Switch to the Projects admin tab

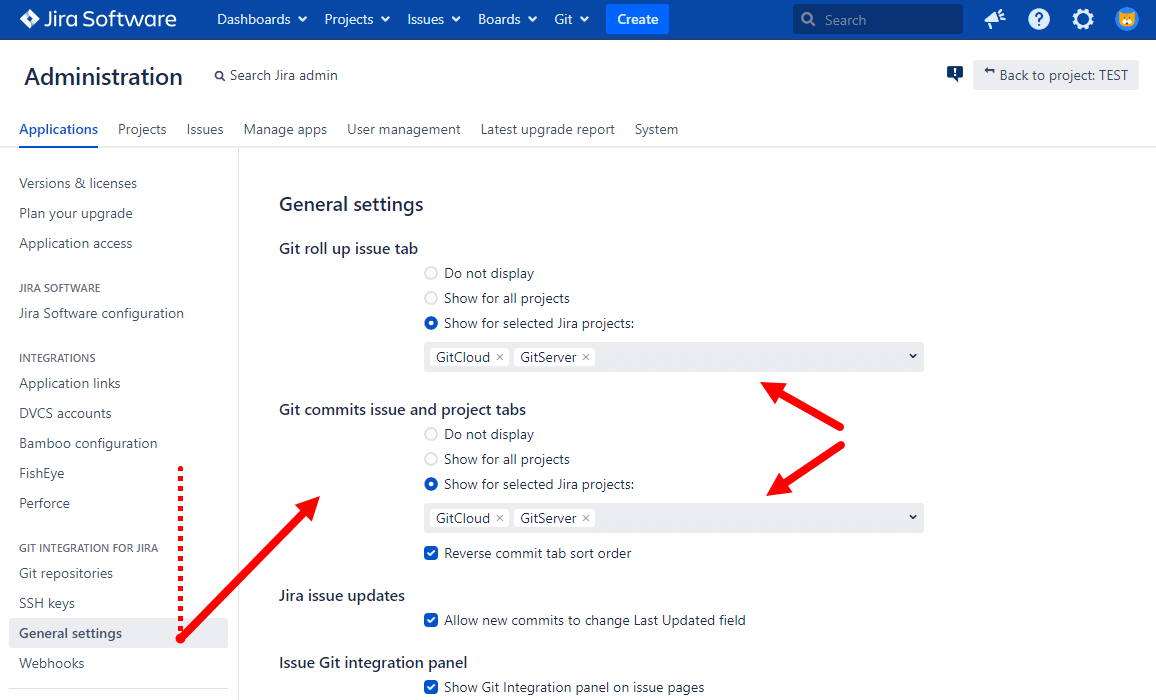pyautogui.click(x=142, y=130)
